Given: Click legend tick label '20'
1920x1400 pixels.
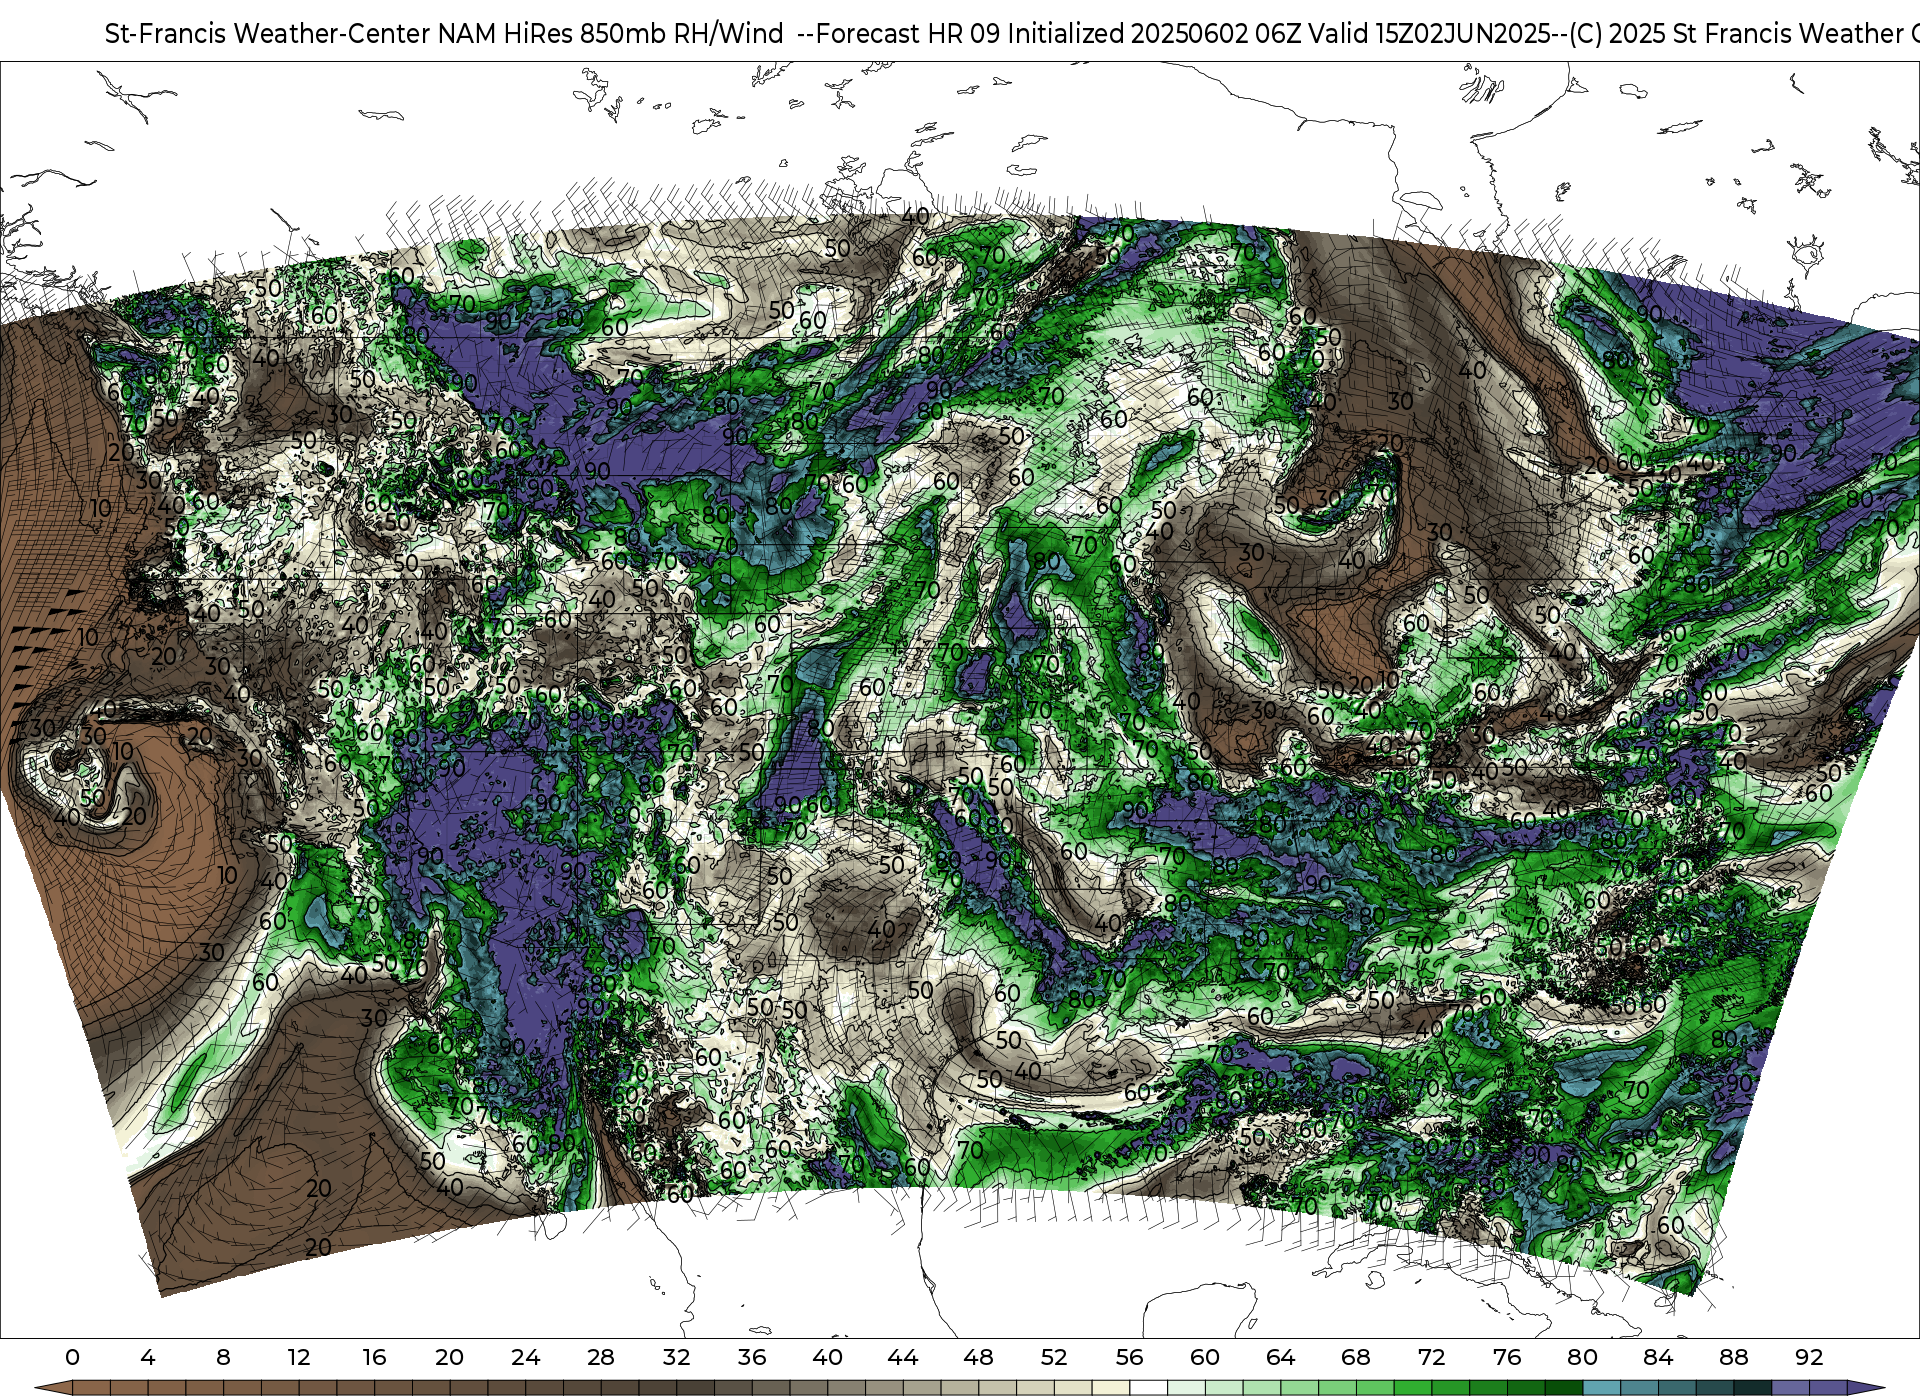Looking at the screenshot, I should [x=450, y=1358].
